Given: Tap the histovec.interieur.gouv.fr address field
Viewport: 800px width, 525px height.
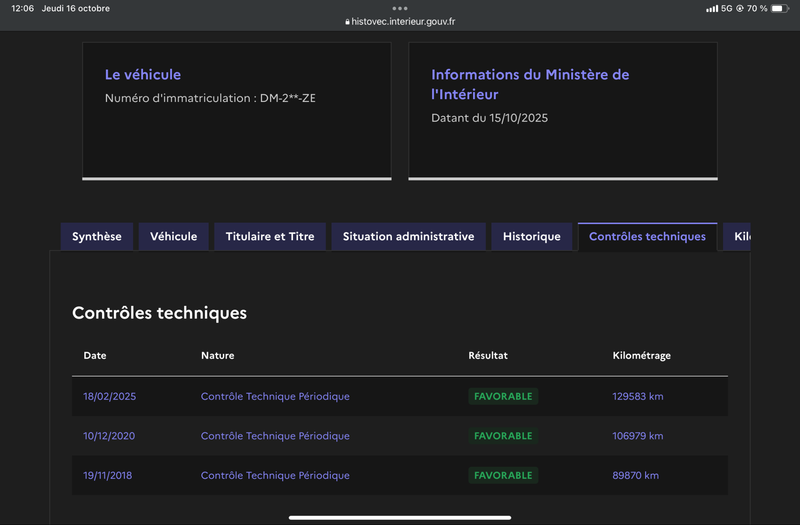Looking at the screenshot, I should click(403, 21).
